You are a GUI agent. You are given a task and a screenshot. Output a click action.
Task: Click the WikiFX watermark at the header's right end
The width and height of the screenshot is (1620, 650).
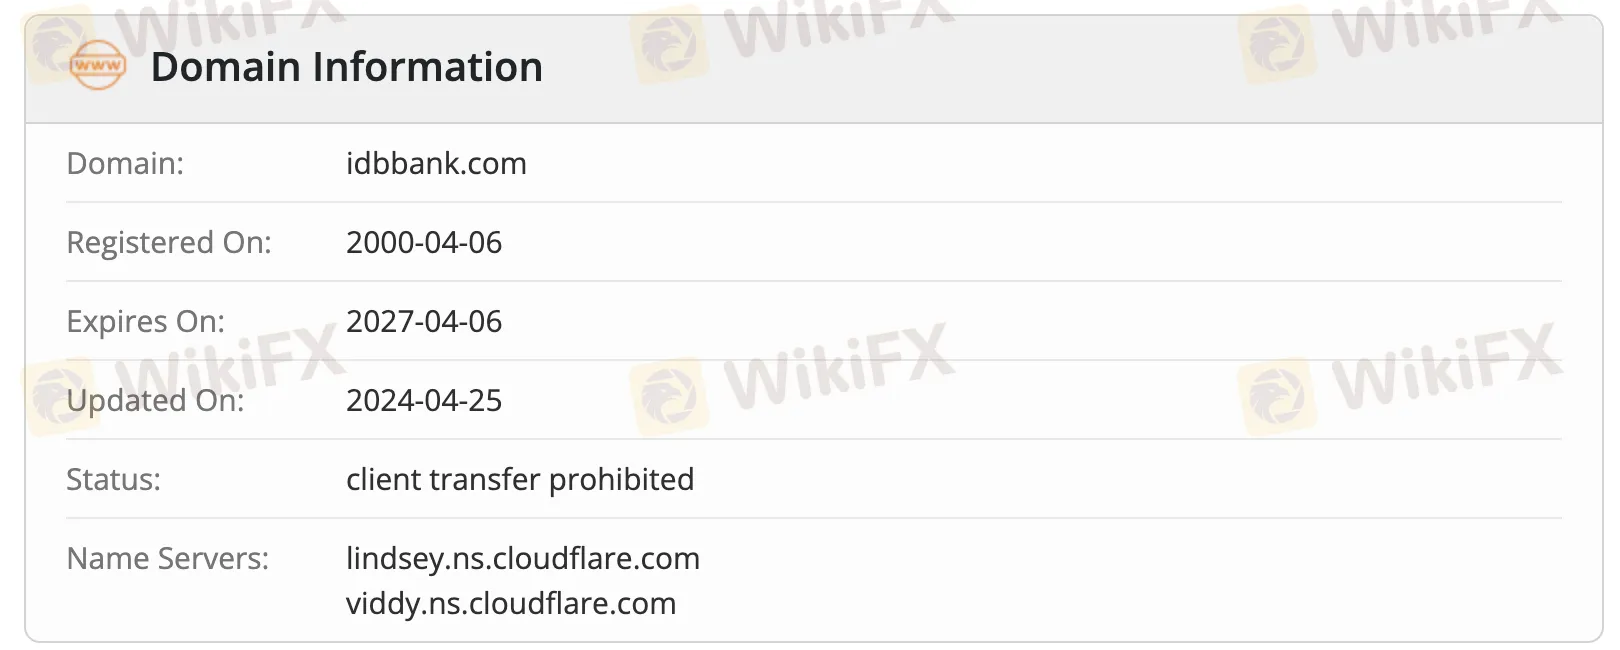click(x=1440, y=30)
